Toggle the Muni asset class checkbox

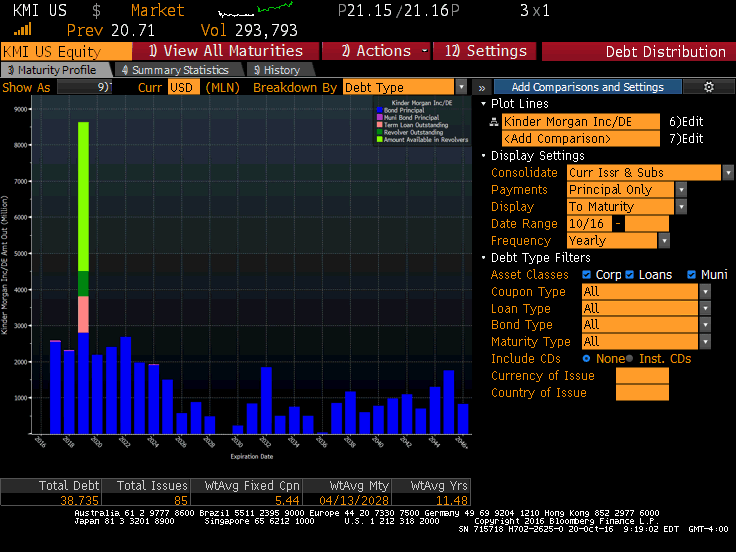pos(691,275)
